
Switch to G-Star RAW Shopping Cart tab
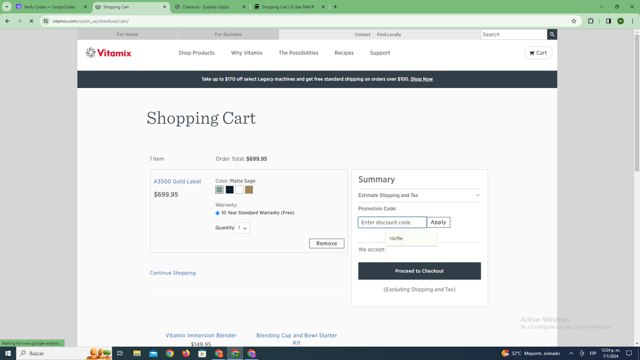click(289, 7)
